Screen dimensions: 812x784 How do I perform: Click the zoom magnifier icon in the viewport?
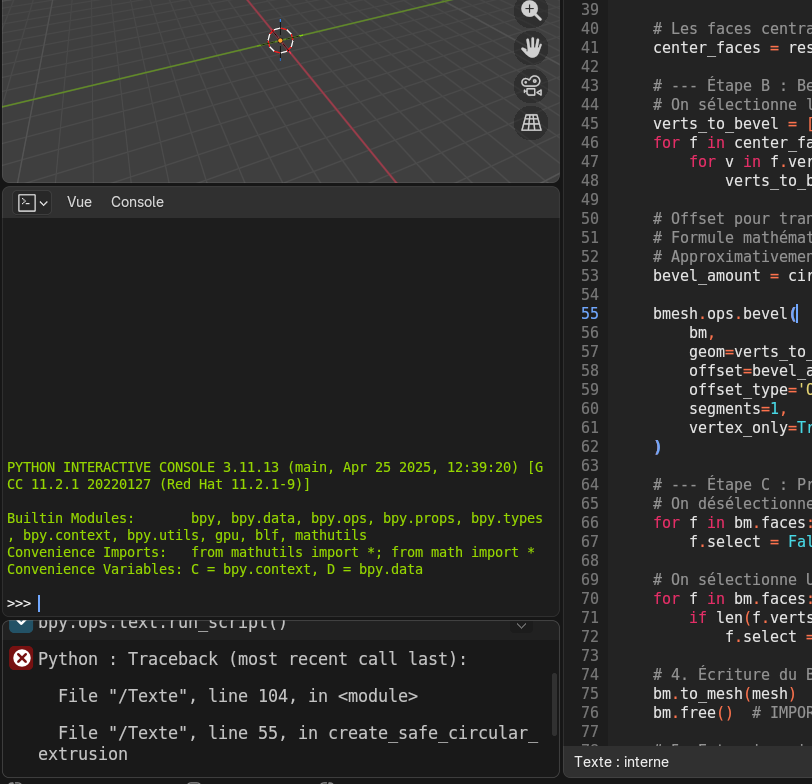[x=531, y=11]
